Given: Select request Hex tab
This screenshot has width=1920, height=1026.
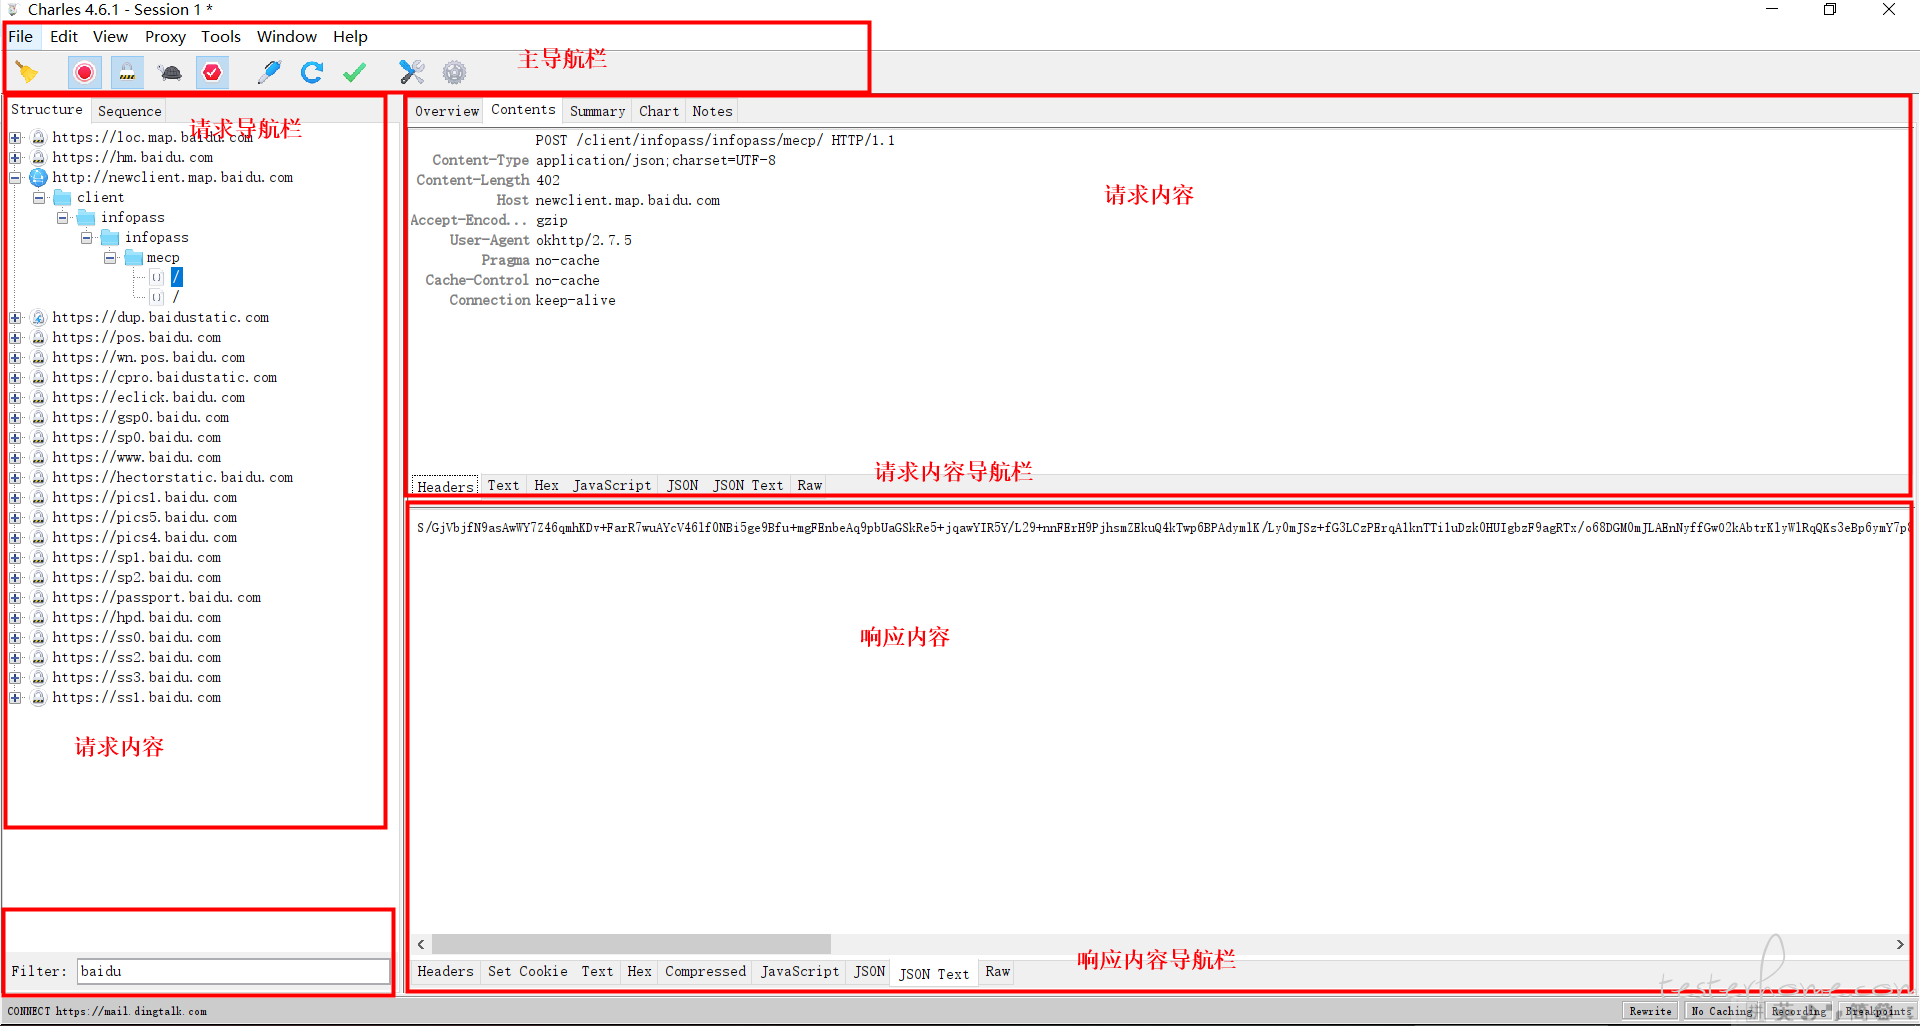Looking at the screenshot, I should [546, 485].
